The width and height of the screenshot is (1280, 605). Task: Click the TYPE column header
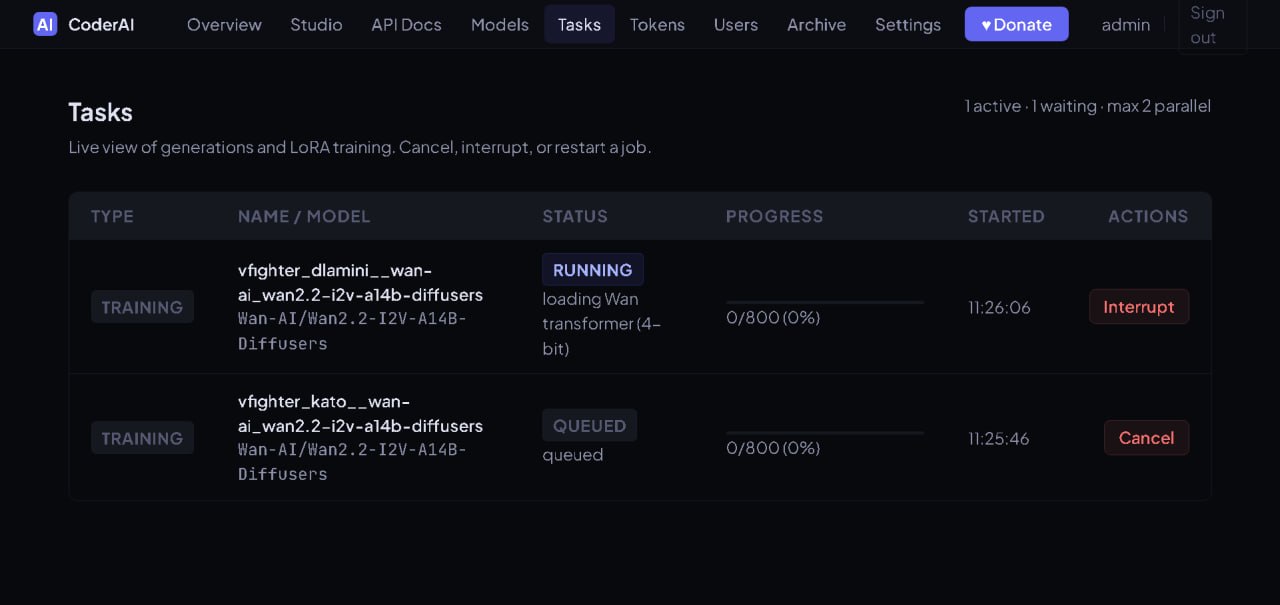(x=112, y=216)
